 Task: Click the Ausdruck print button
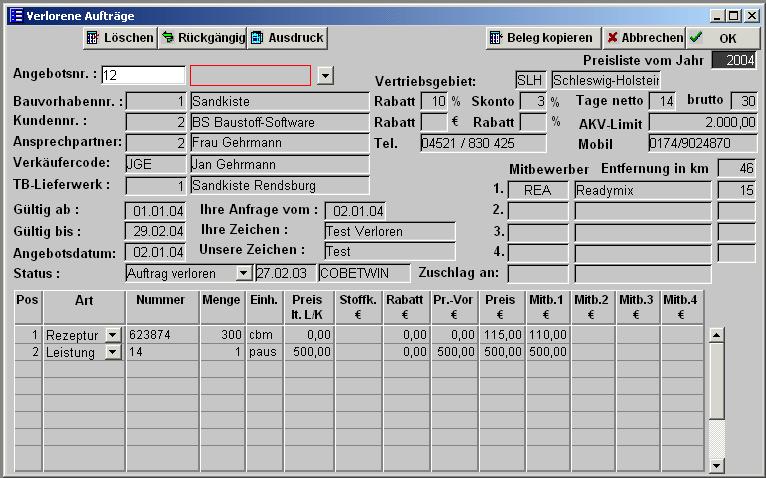coord(287,38)
